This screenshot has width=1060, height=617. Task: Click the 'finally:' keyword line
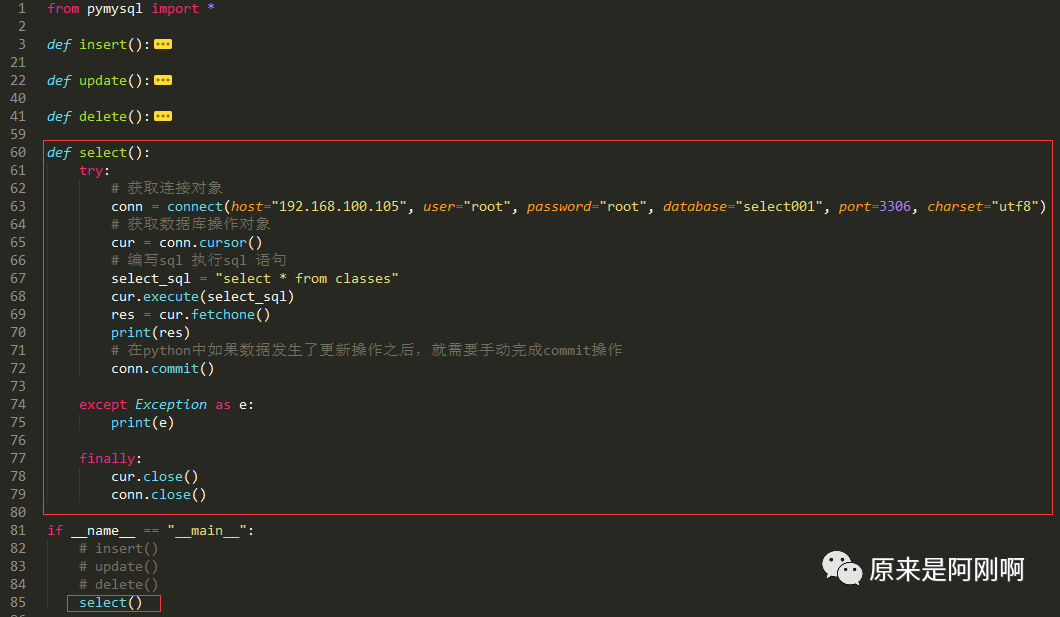coord(111,458)
